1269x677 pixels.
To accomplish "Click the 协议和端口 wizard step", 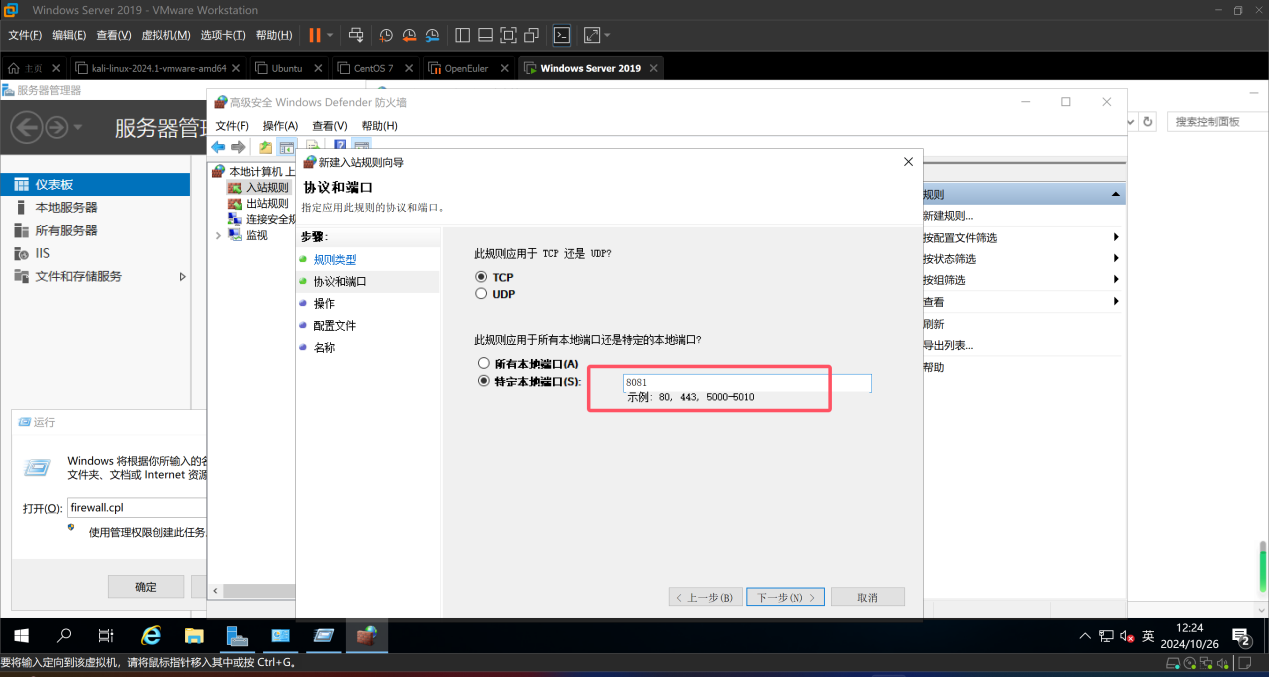I will tap(340, 282).
